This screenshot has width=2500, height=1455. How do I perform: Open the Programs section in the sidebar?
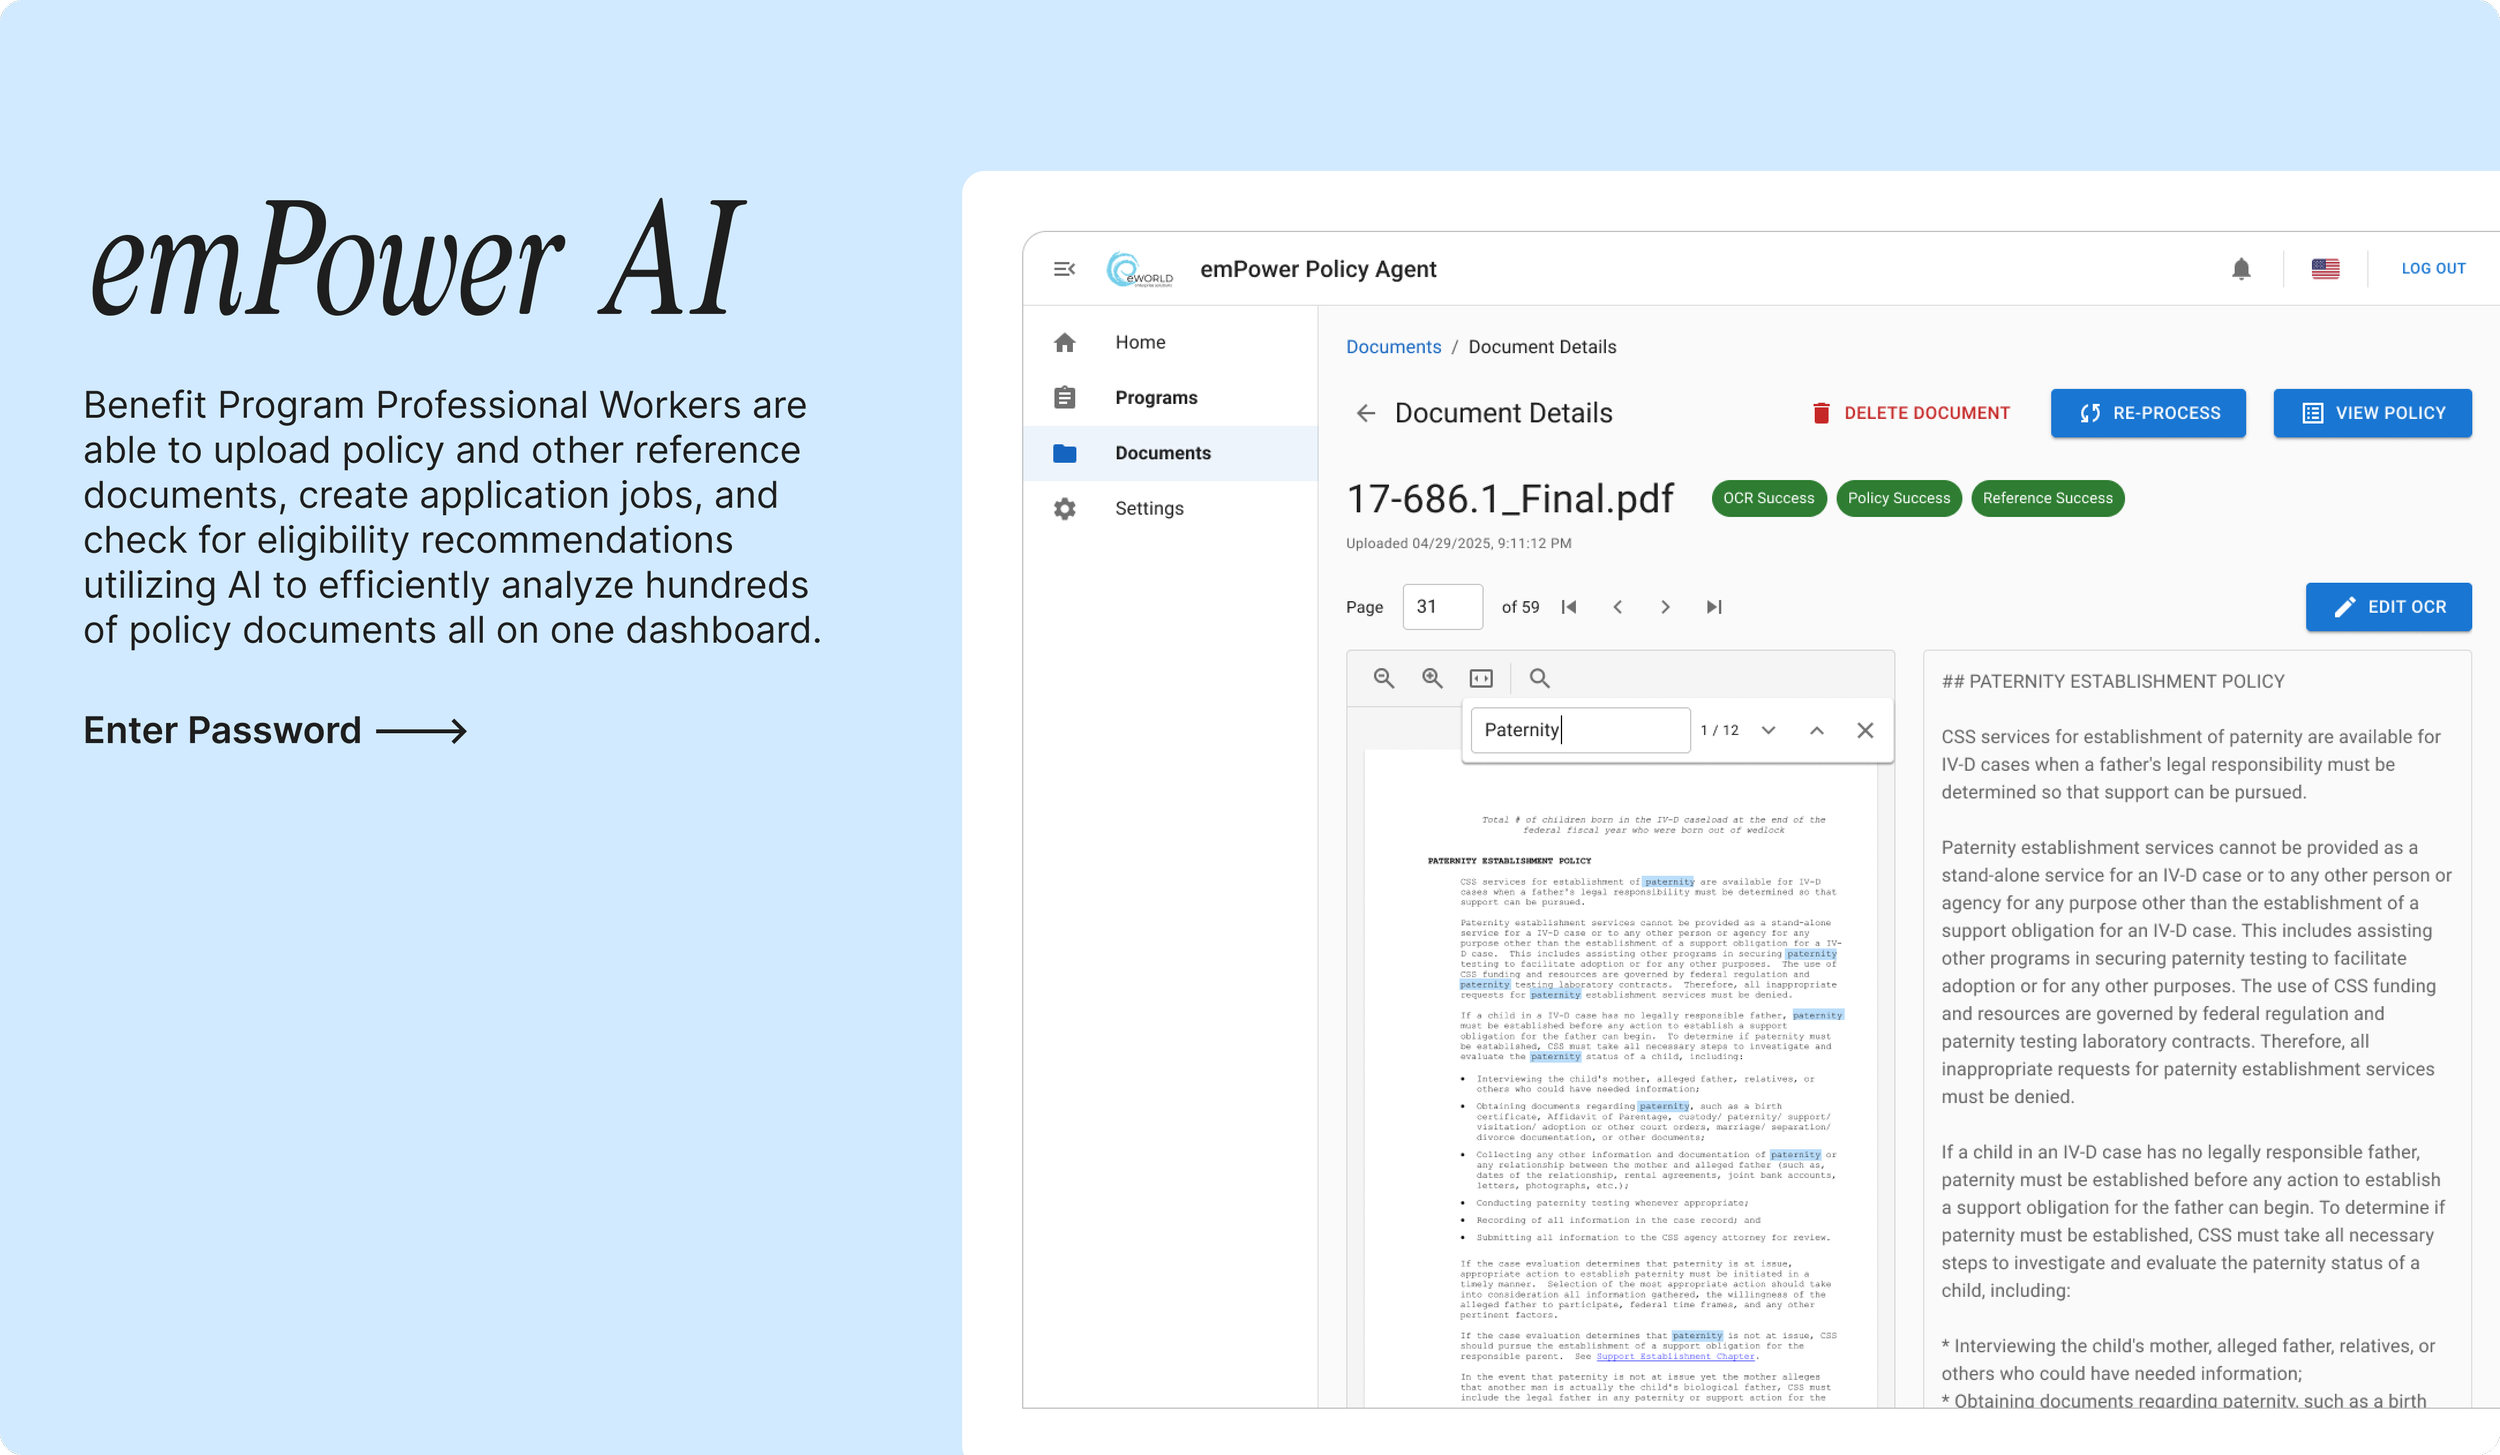point(1156,397)
